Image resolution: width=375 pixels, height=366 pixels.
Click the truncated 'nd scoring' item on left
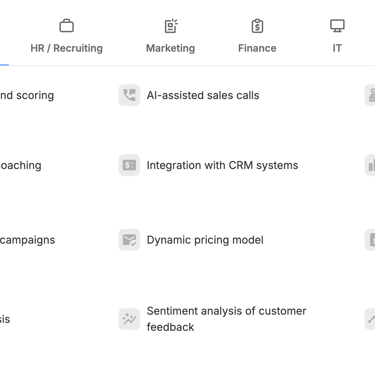[x=27, y=95]
